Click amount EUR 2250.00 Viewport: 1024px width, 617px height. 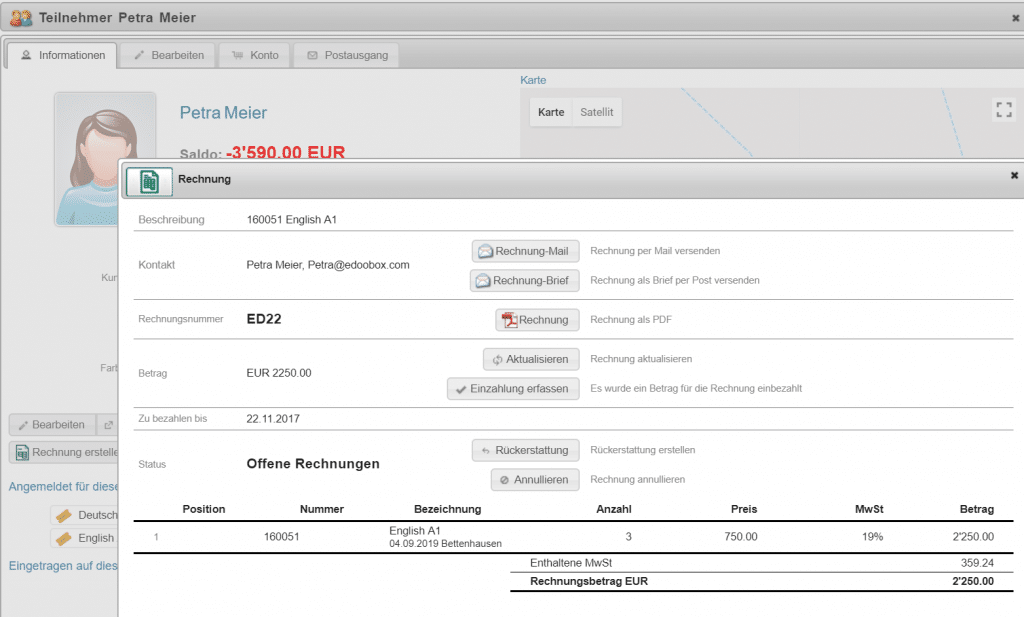click(279, 373)
